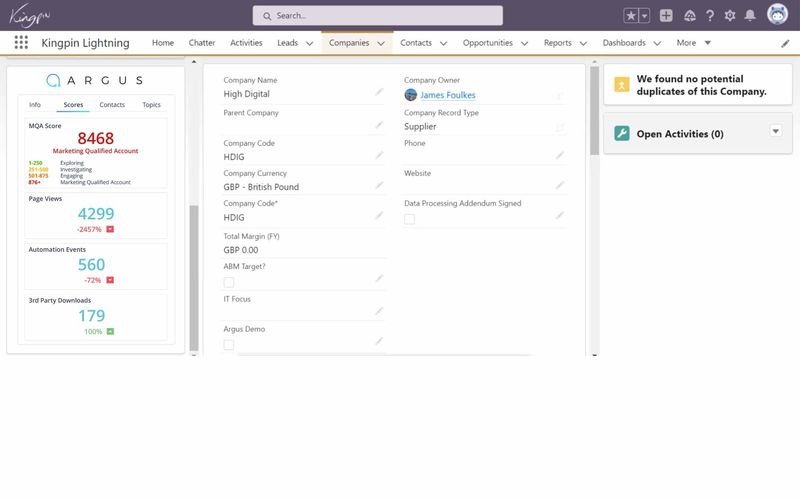Click the Argus logo icon

tap(53, 80)
